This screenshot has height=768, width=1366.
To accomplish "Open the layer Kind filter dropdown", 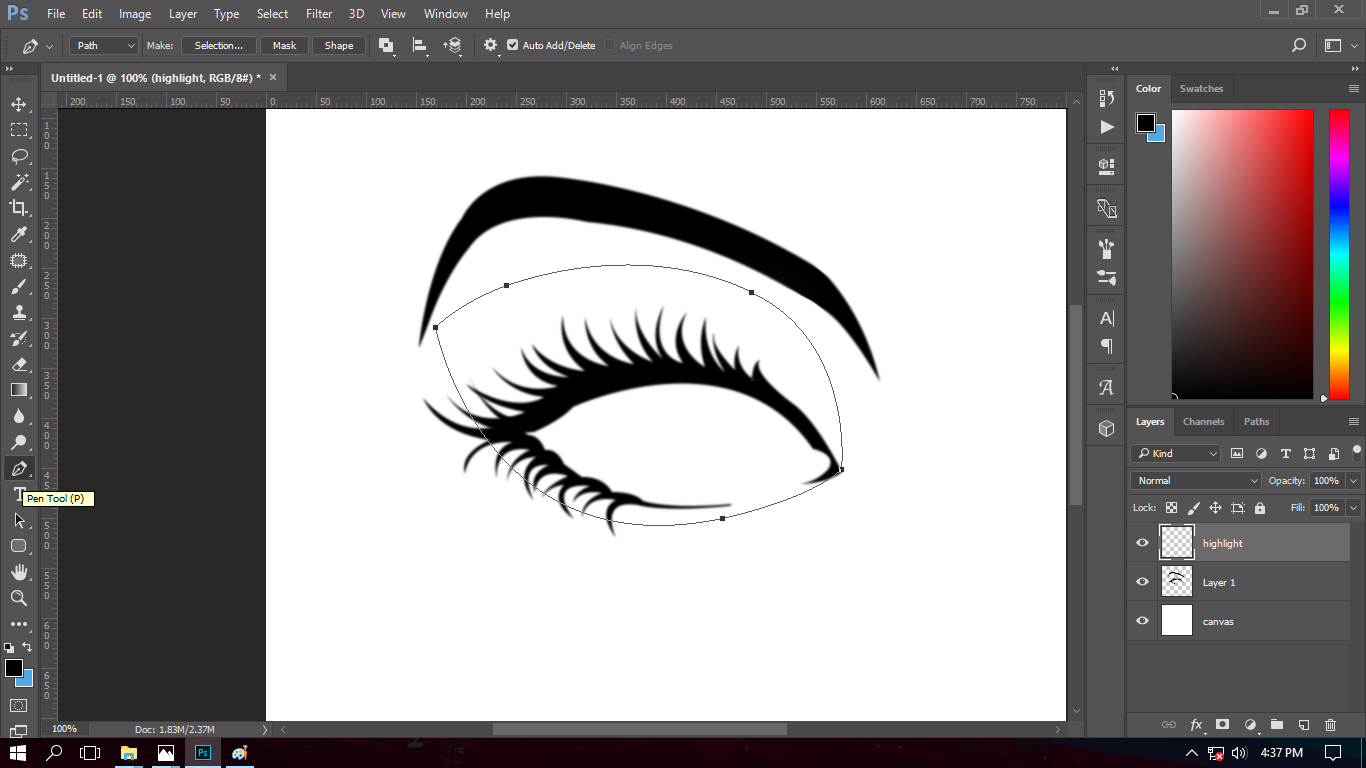I will point(1176,453).
